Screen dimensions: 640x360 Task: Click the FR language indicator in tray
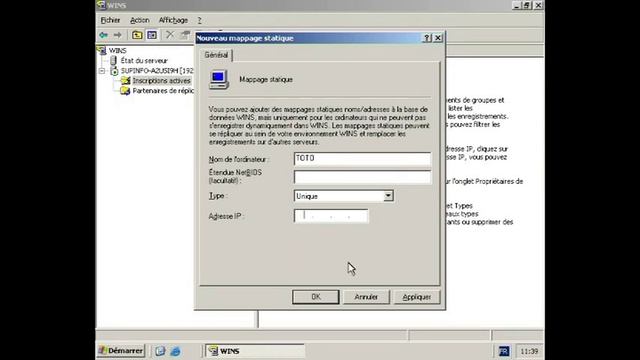pyautogui.click(x=504, y=351)
